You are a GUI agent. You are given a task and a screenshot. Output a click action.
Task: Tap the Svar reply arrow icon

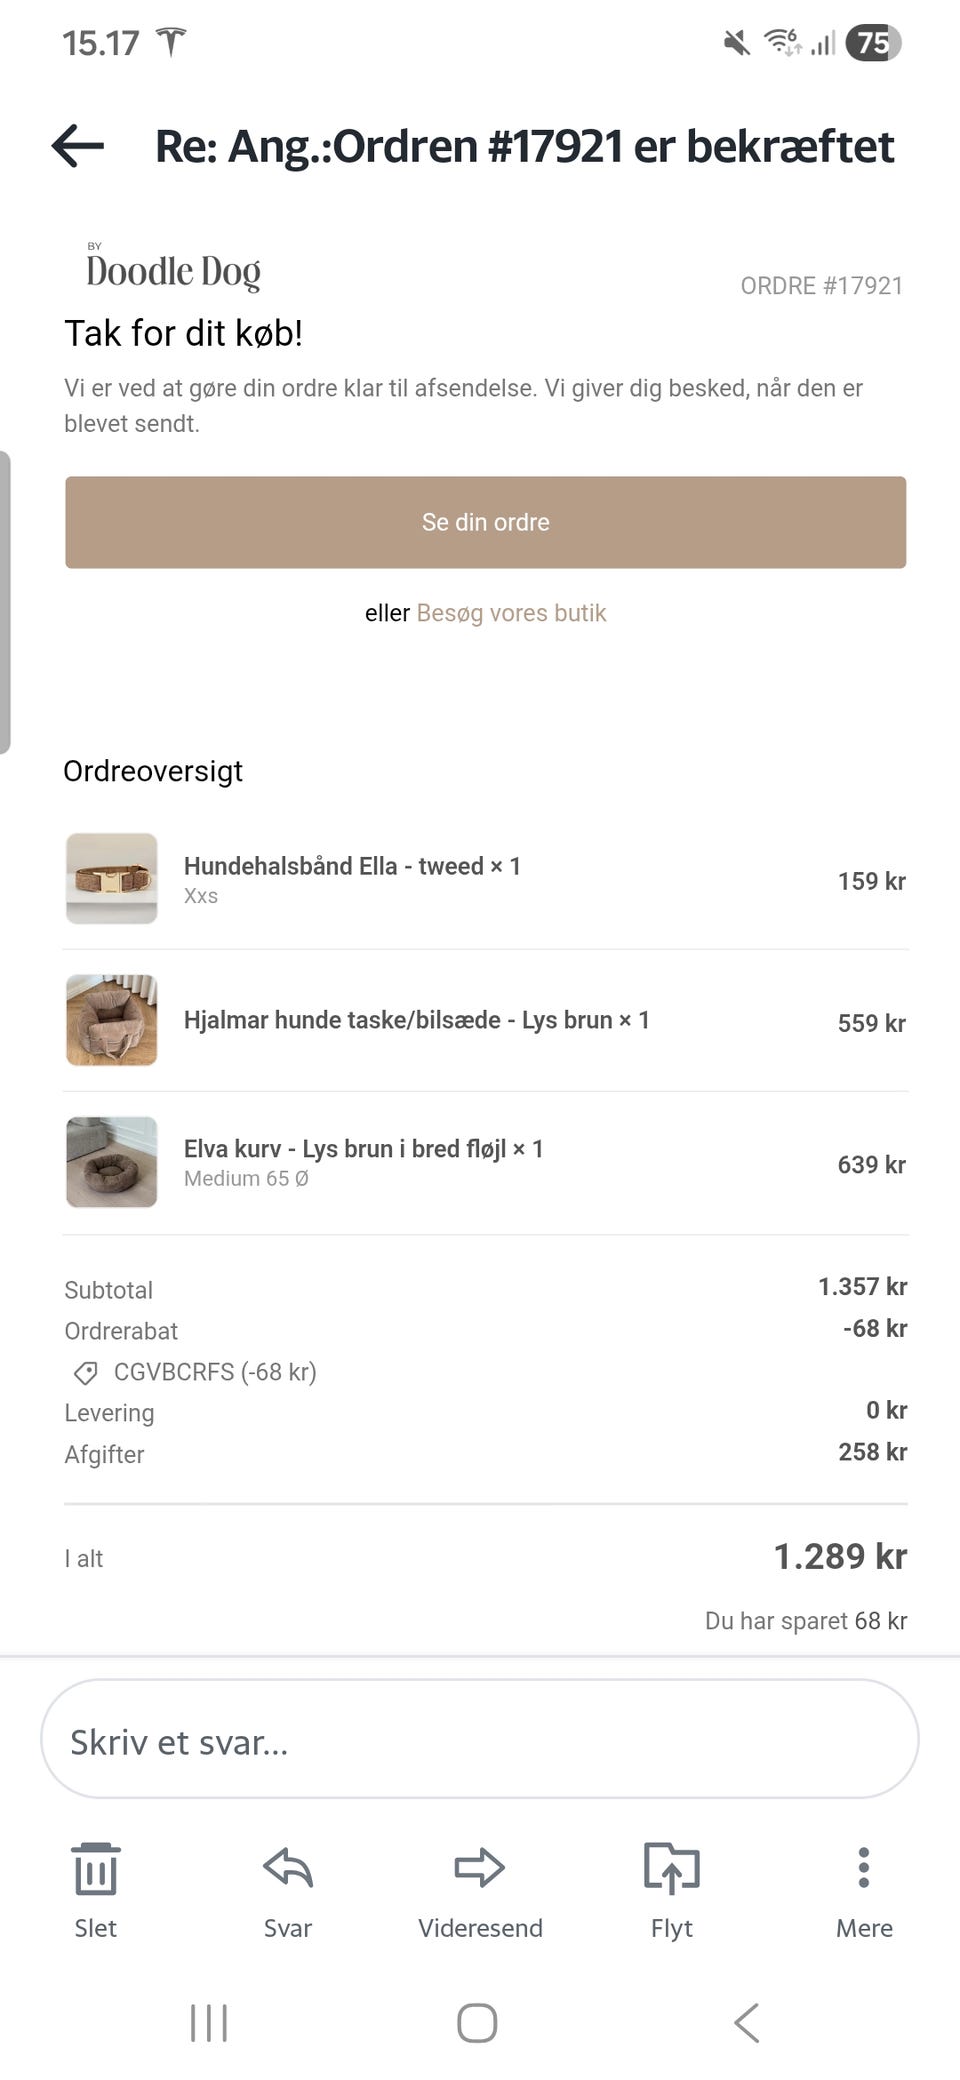point(288,1868)
